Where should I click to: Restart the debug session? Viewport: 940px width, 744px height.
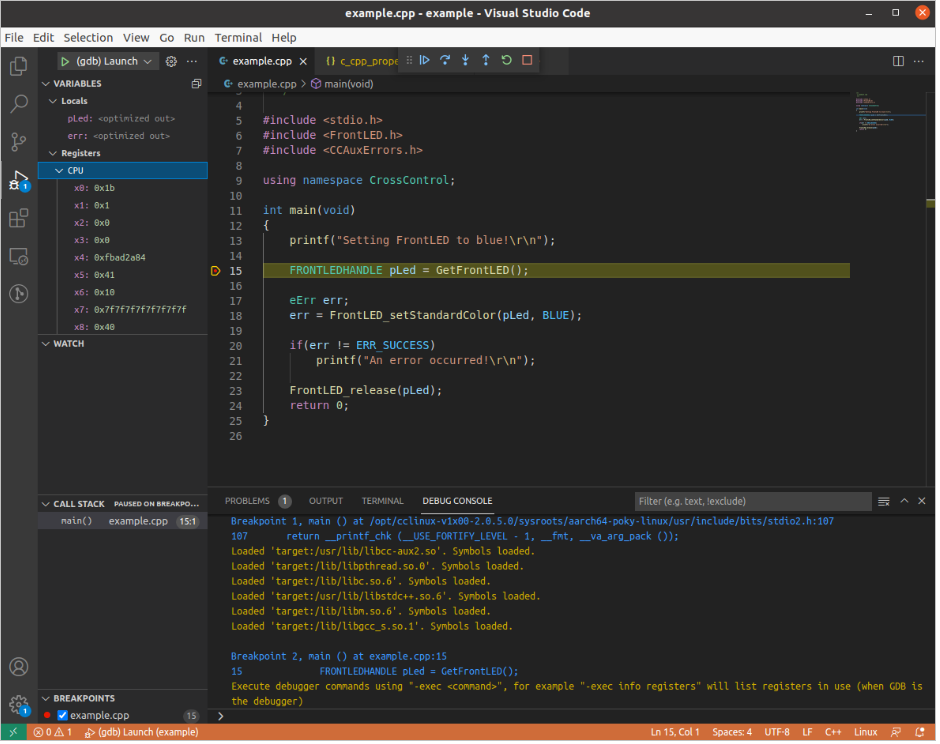[x=506, y=61]
